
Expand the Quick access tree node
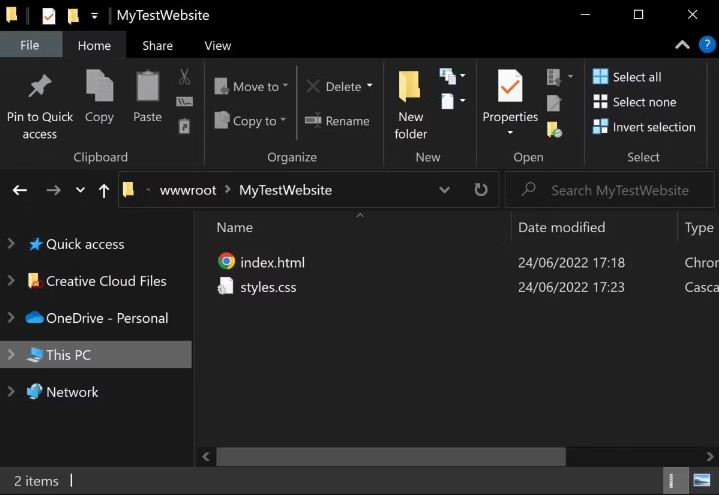coord(11,244)
